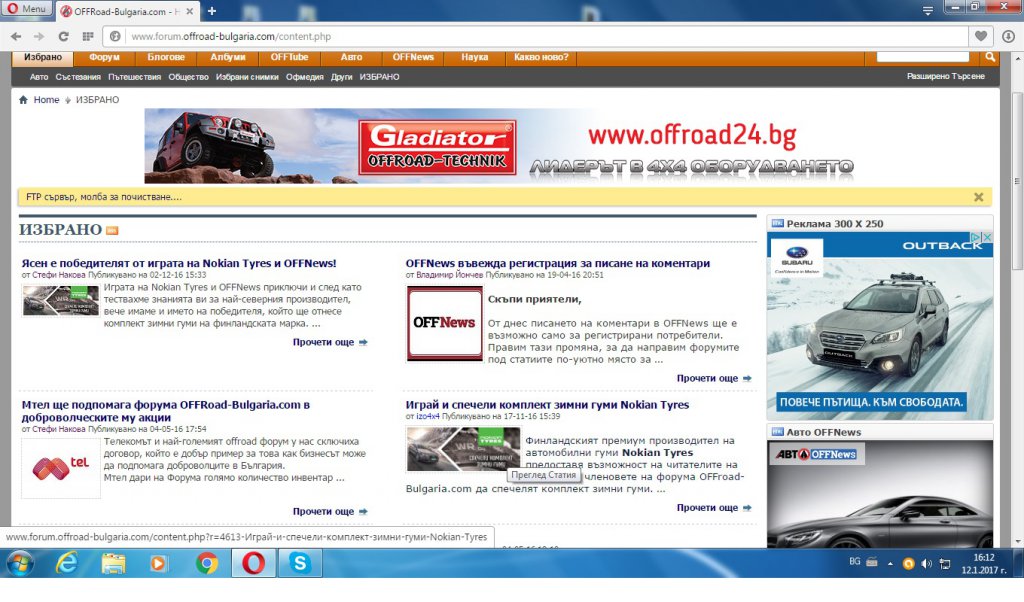Reload the page with the refresh icon

(63, 37)
